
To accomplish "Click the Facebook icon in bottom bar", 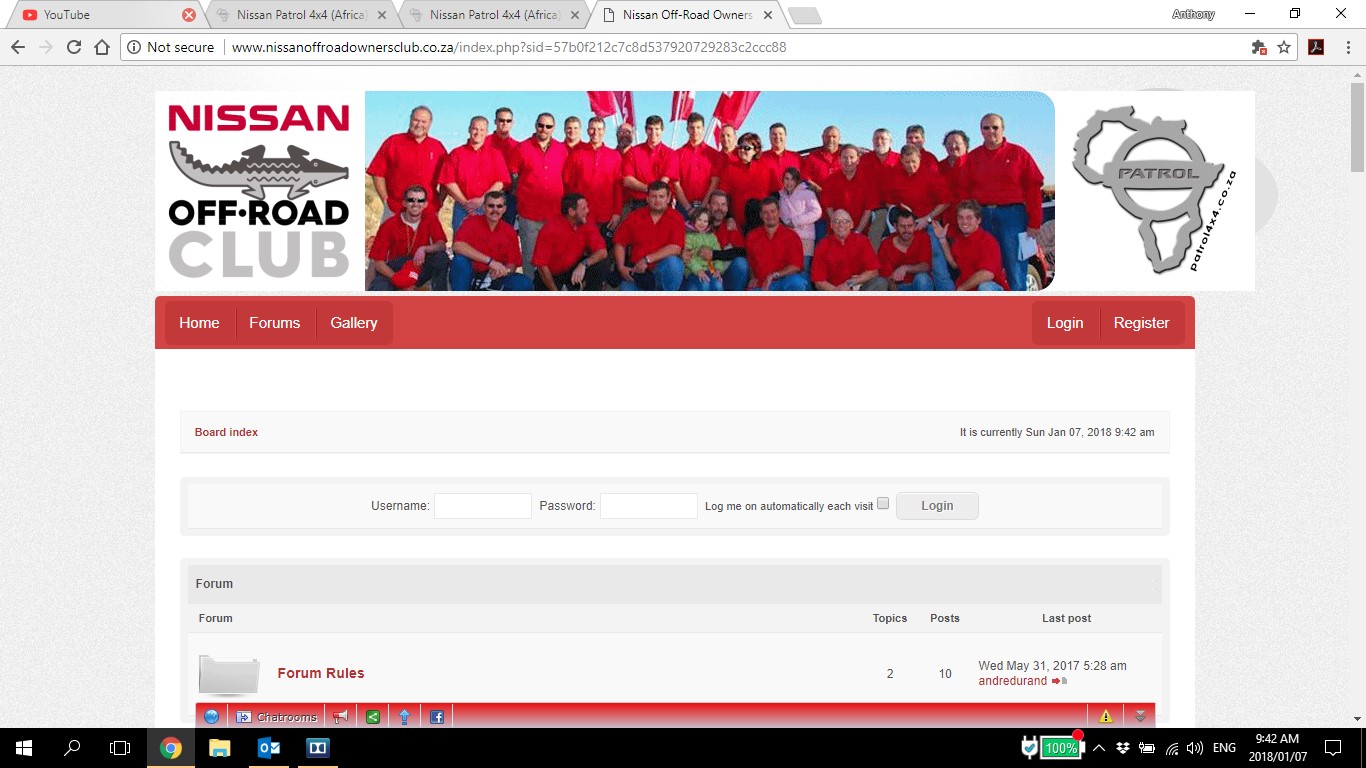I will [437, 716].
